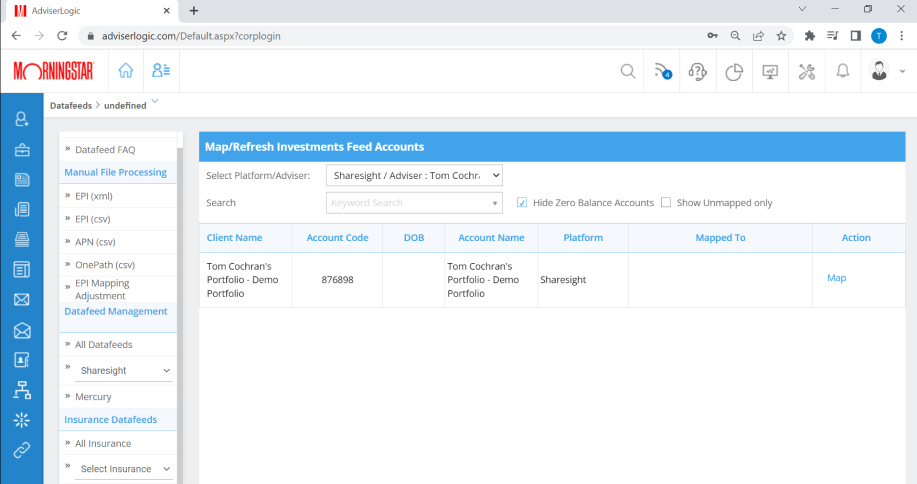917x484 pixels.
Task: Open EPI (xml) menu item
Action: click(94, 196)
